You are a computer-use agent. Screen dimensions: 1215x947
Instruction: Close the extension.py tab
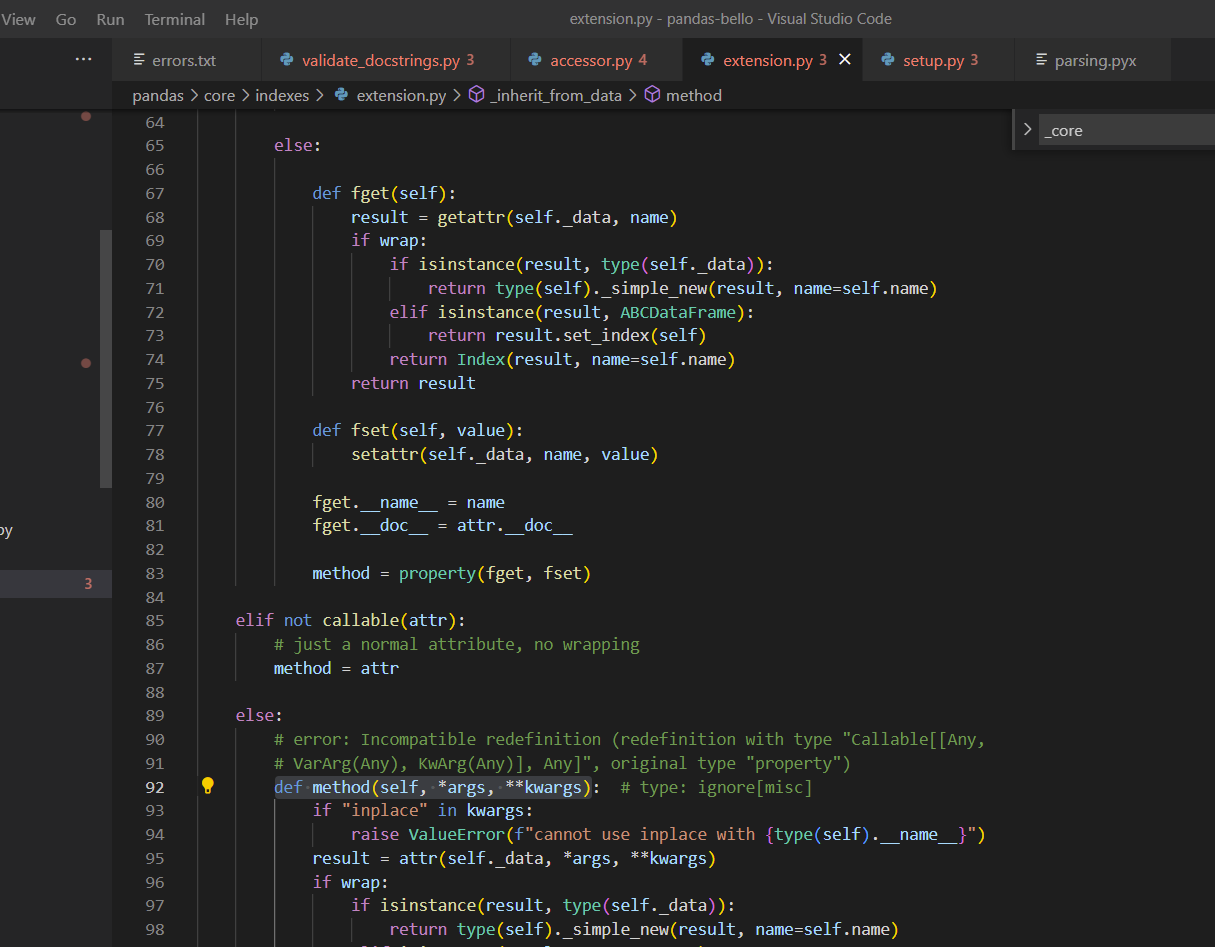(844, 60)
